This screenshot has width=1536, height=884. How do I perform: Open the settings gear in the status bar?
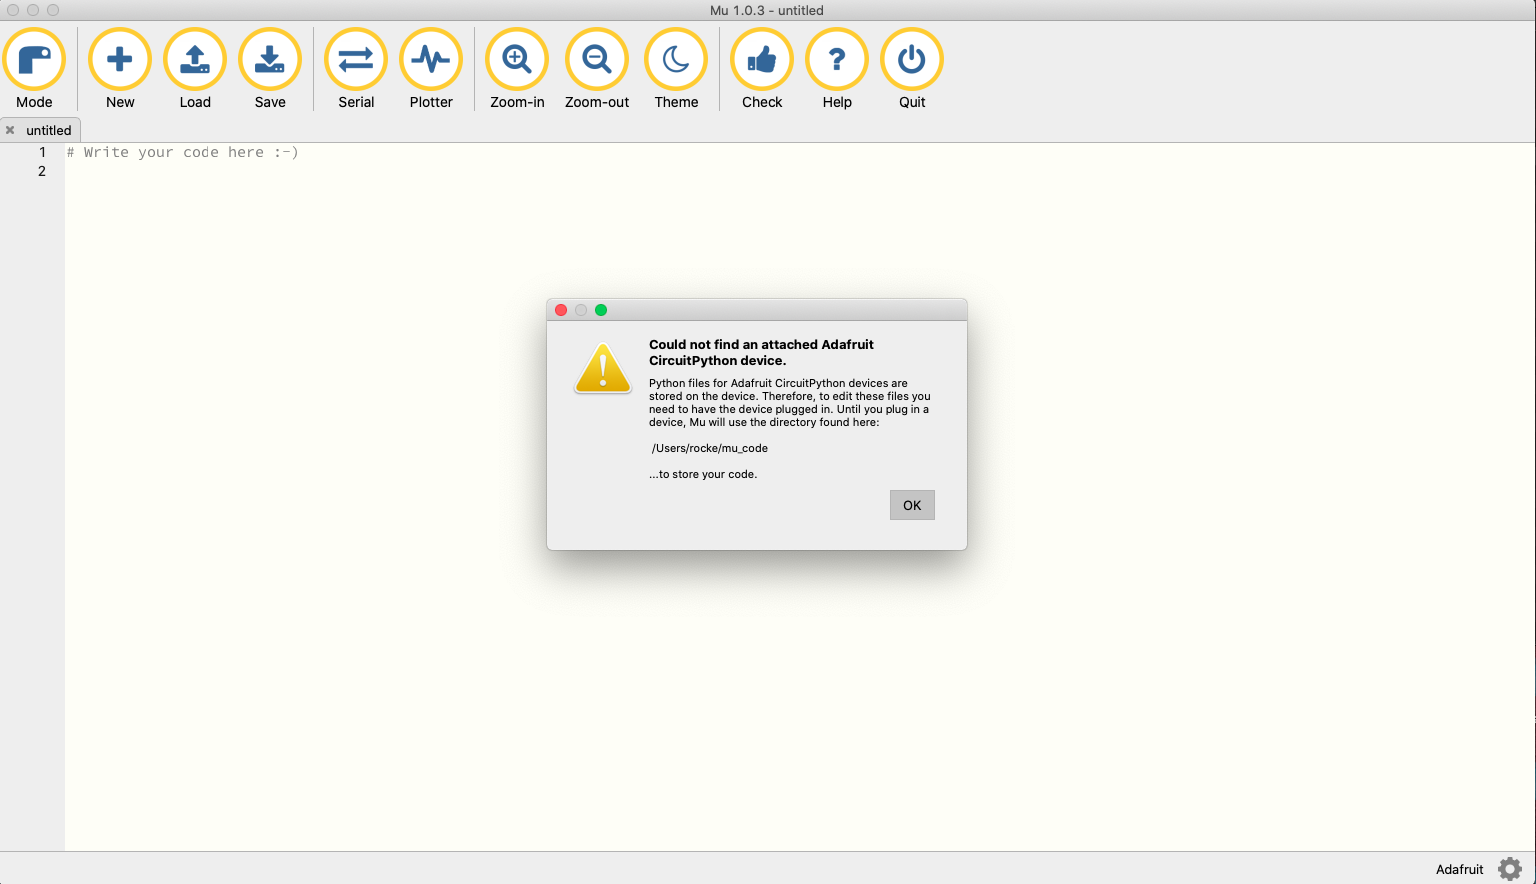1510,869
